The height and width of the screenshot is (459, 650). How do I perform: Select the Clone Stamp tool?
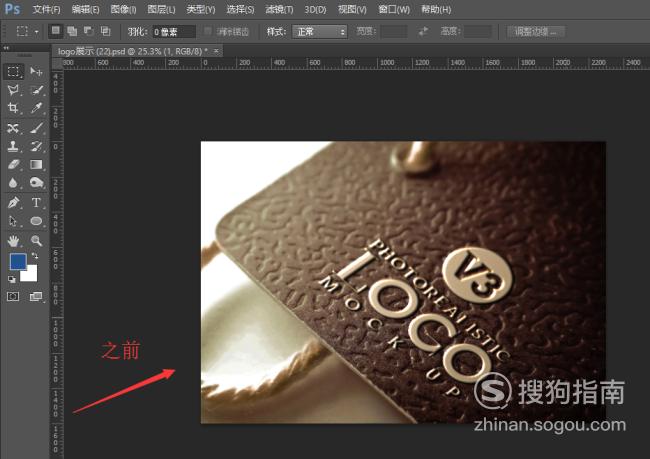13,146
